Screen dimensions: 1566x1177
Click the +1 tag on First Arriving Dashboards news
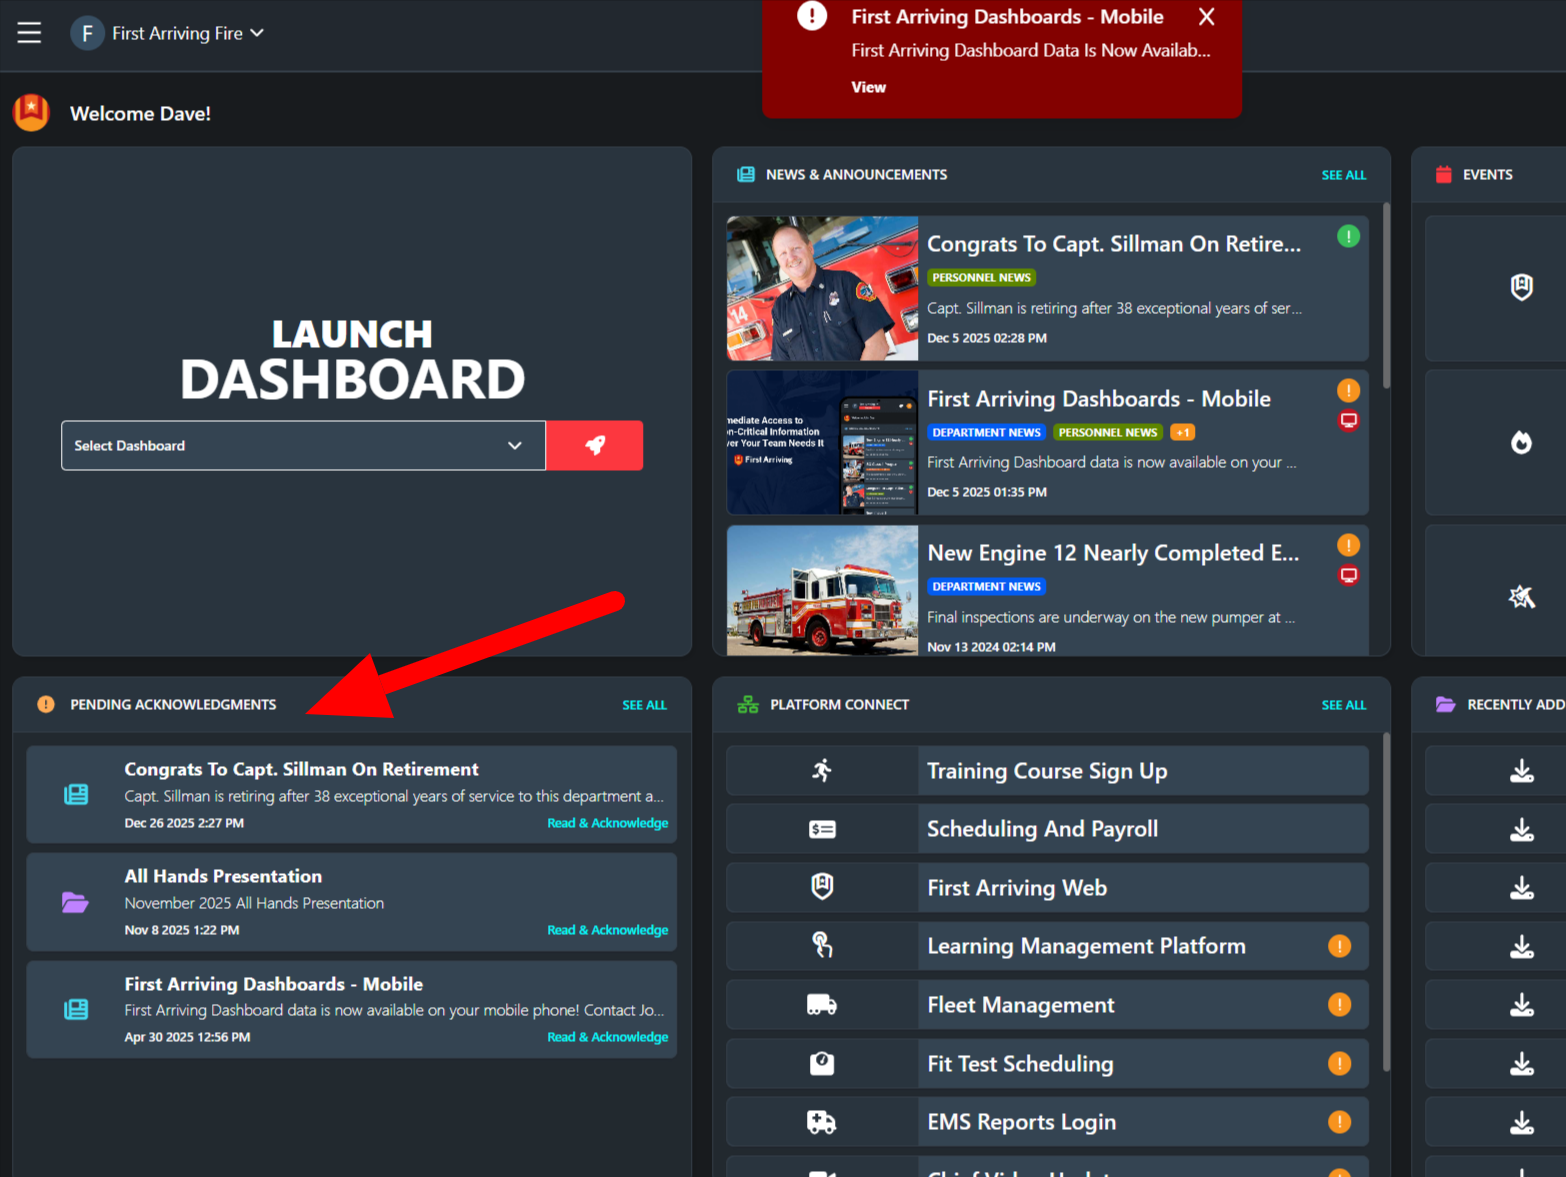click(x=1183, y=432)
